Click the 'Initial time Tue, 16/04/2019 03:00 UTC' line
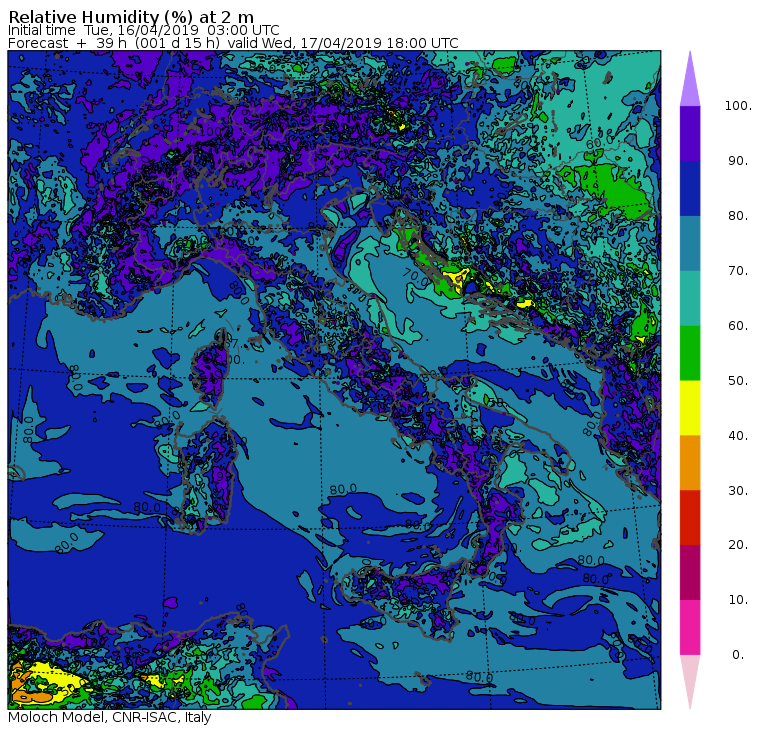Screen dimensions: 760x731 pyautogui.click(x=143, y=30)
